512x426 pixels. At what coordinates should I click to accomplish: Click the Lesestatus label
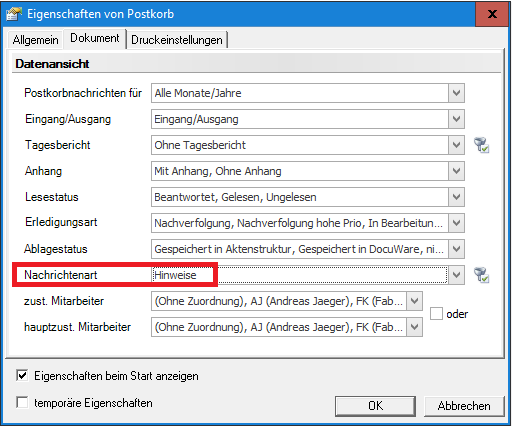(x=52, y=197)
